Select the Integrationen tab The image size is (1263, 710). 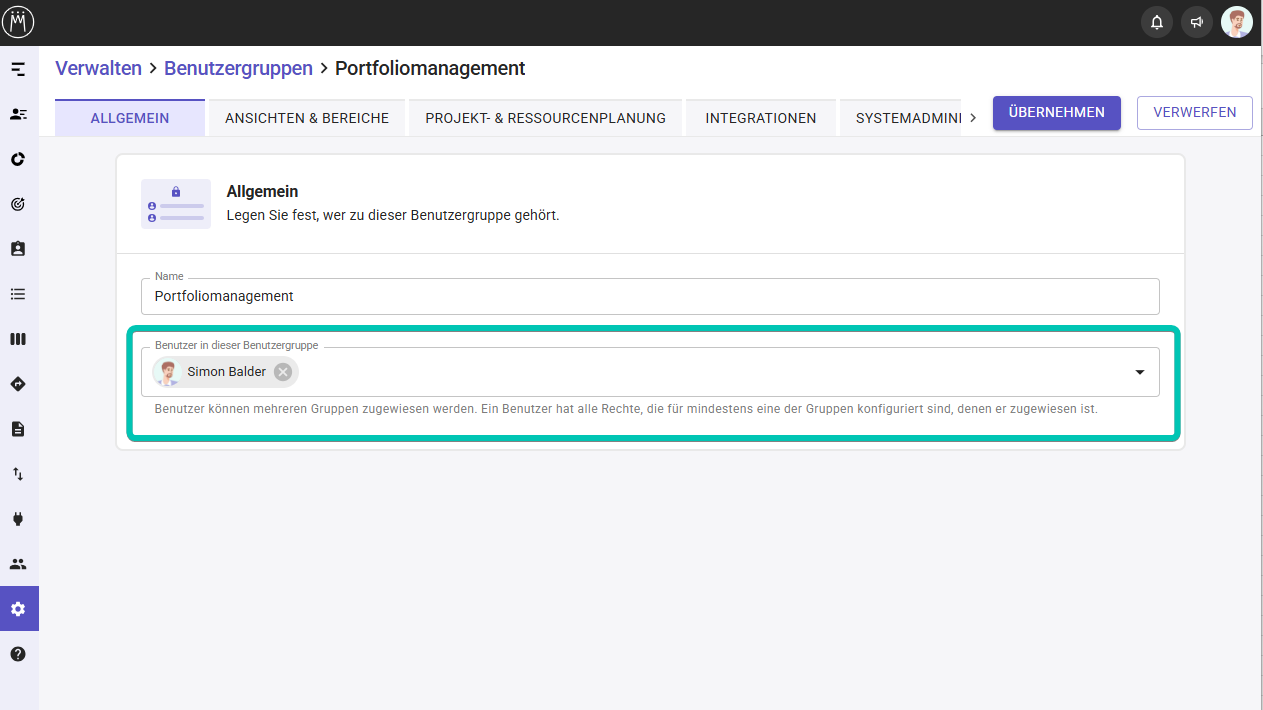(760, 118)
